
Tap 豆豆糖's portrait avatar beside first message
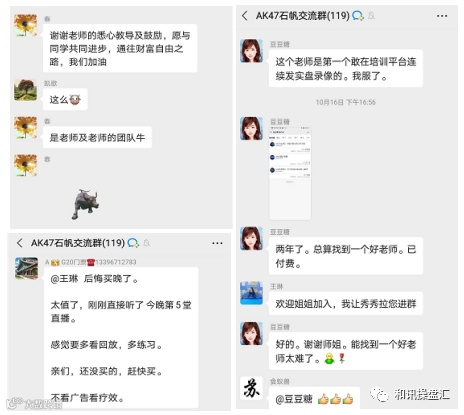[252, 51]
